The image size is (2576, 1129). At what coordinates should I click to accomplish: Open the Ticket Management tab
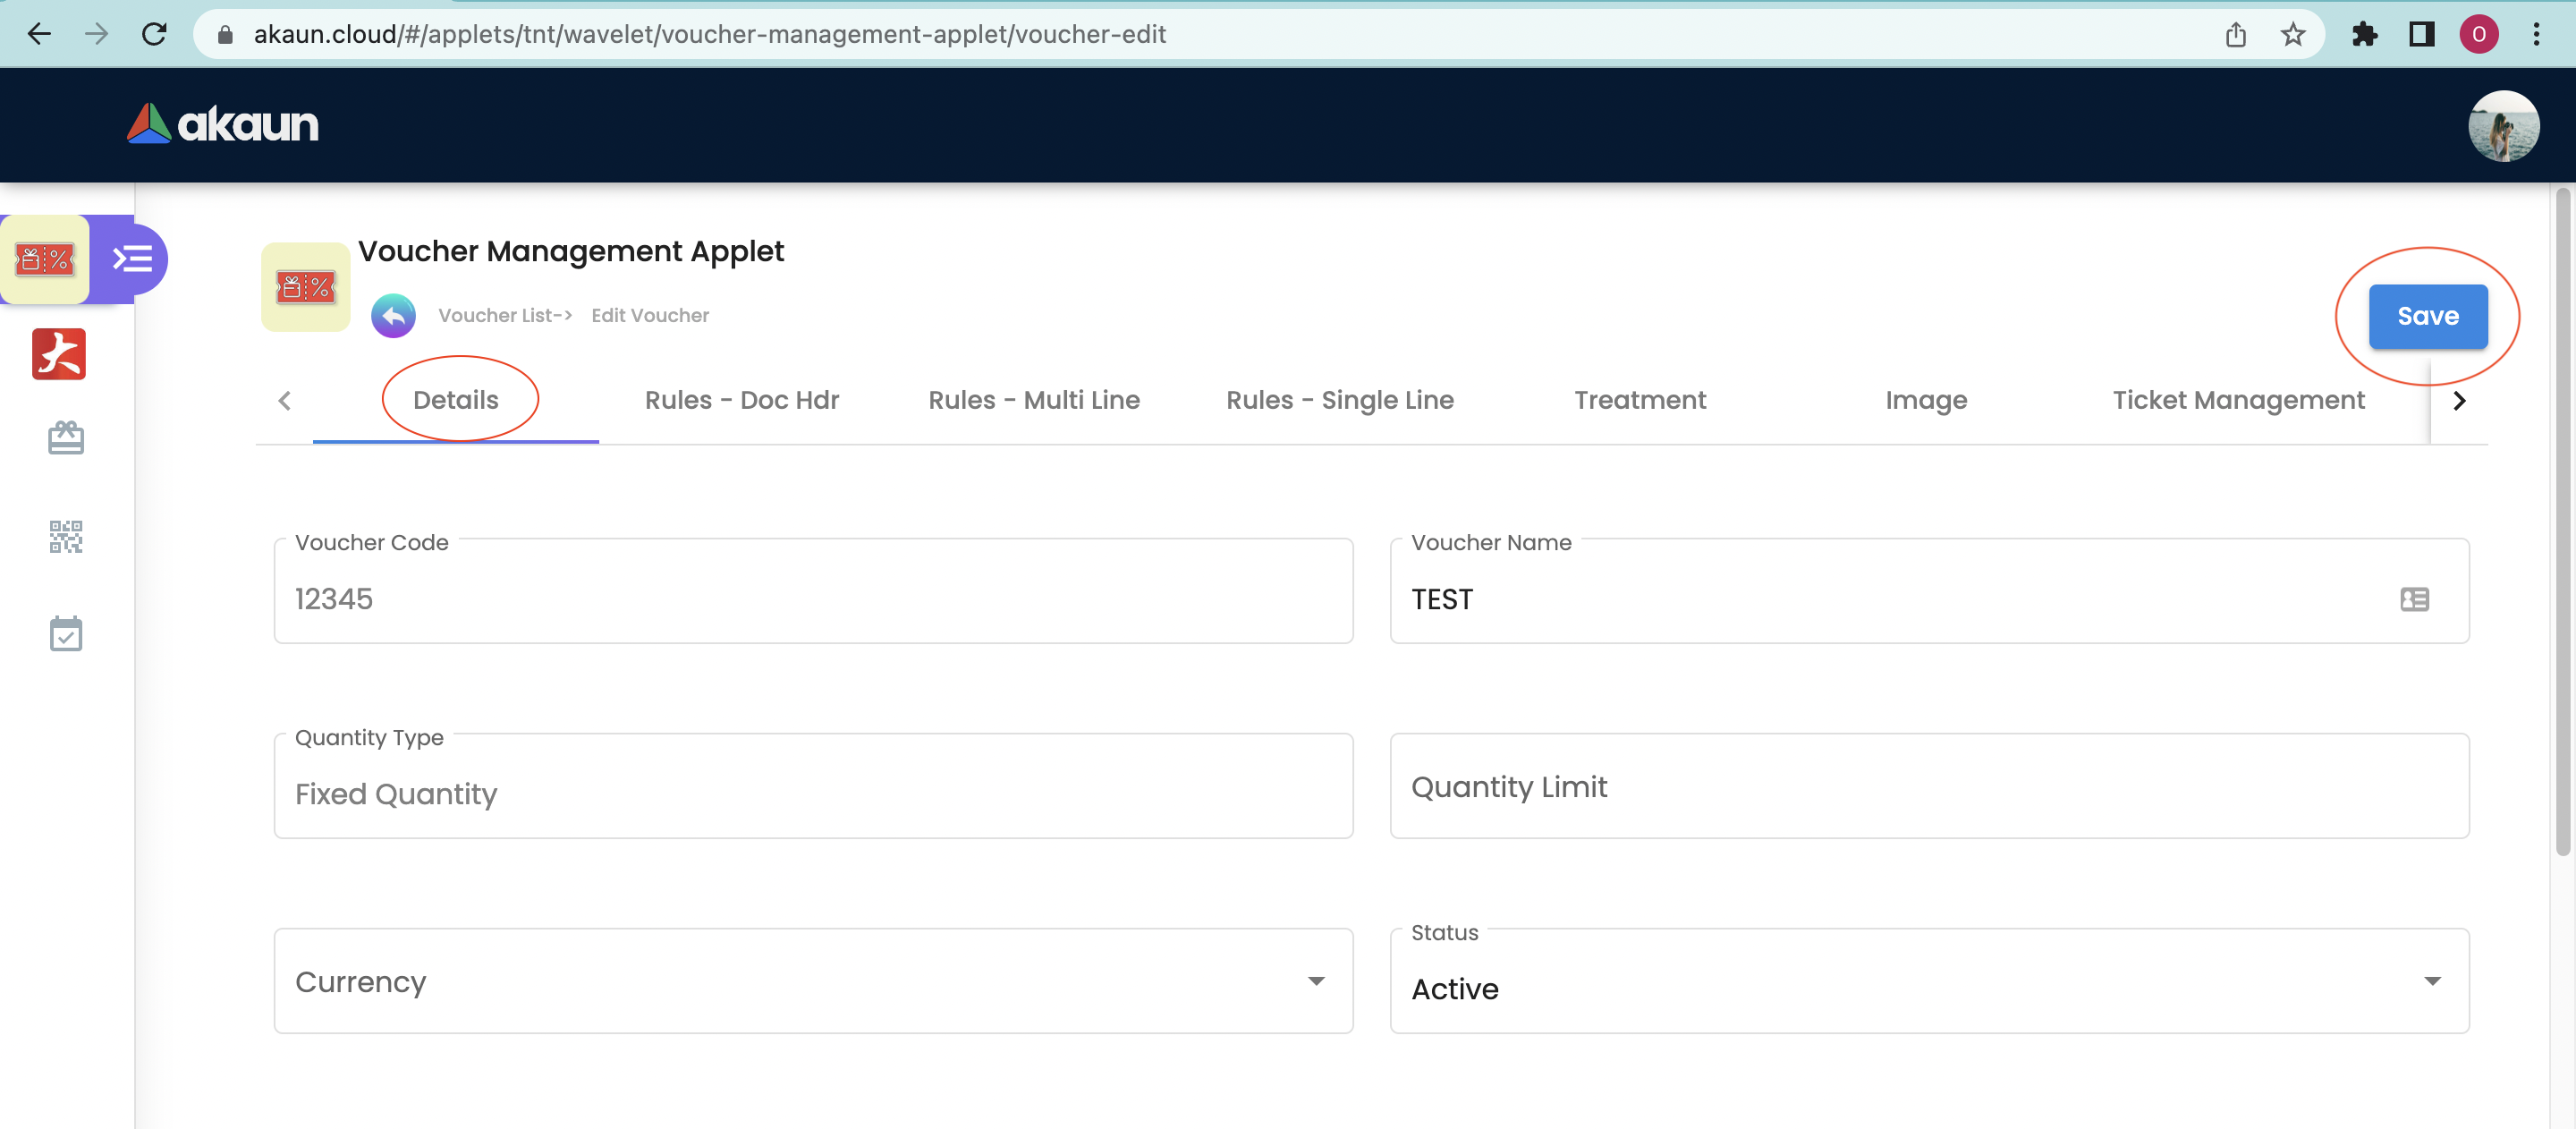(x=2238, y=400)
